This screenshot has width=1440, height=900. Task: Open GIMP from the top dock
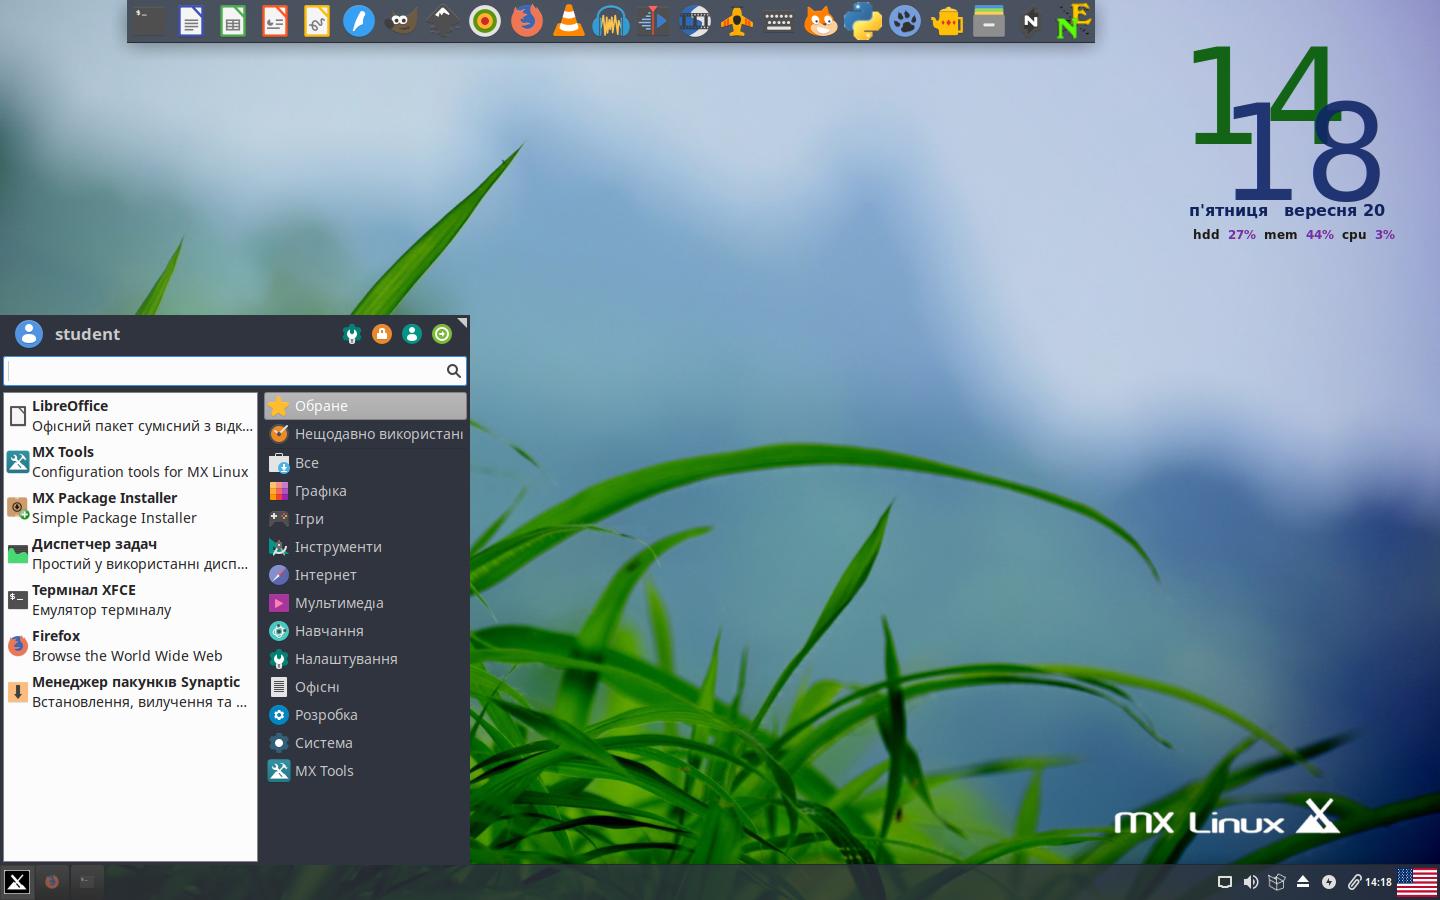tap(401, 21)
